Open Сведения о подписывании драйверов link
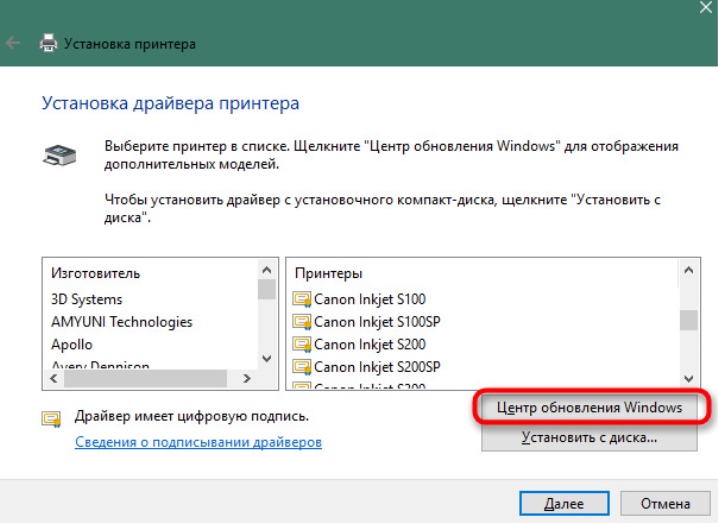This screenshot has height=523, width=718. [198, 442]
